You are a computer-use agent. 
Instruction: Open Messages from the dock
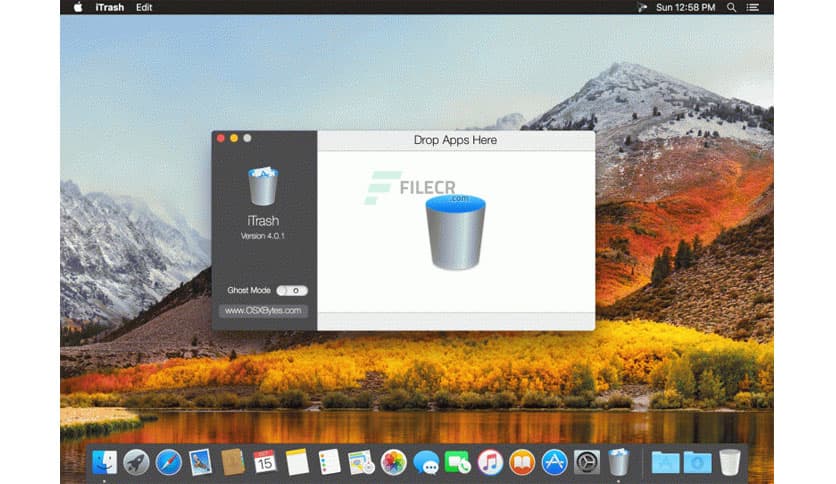(x=426, y=461)
